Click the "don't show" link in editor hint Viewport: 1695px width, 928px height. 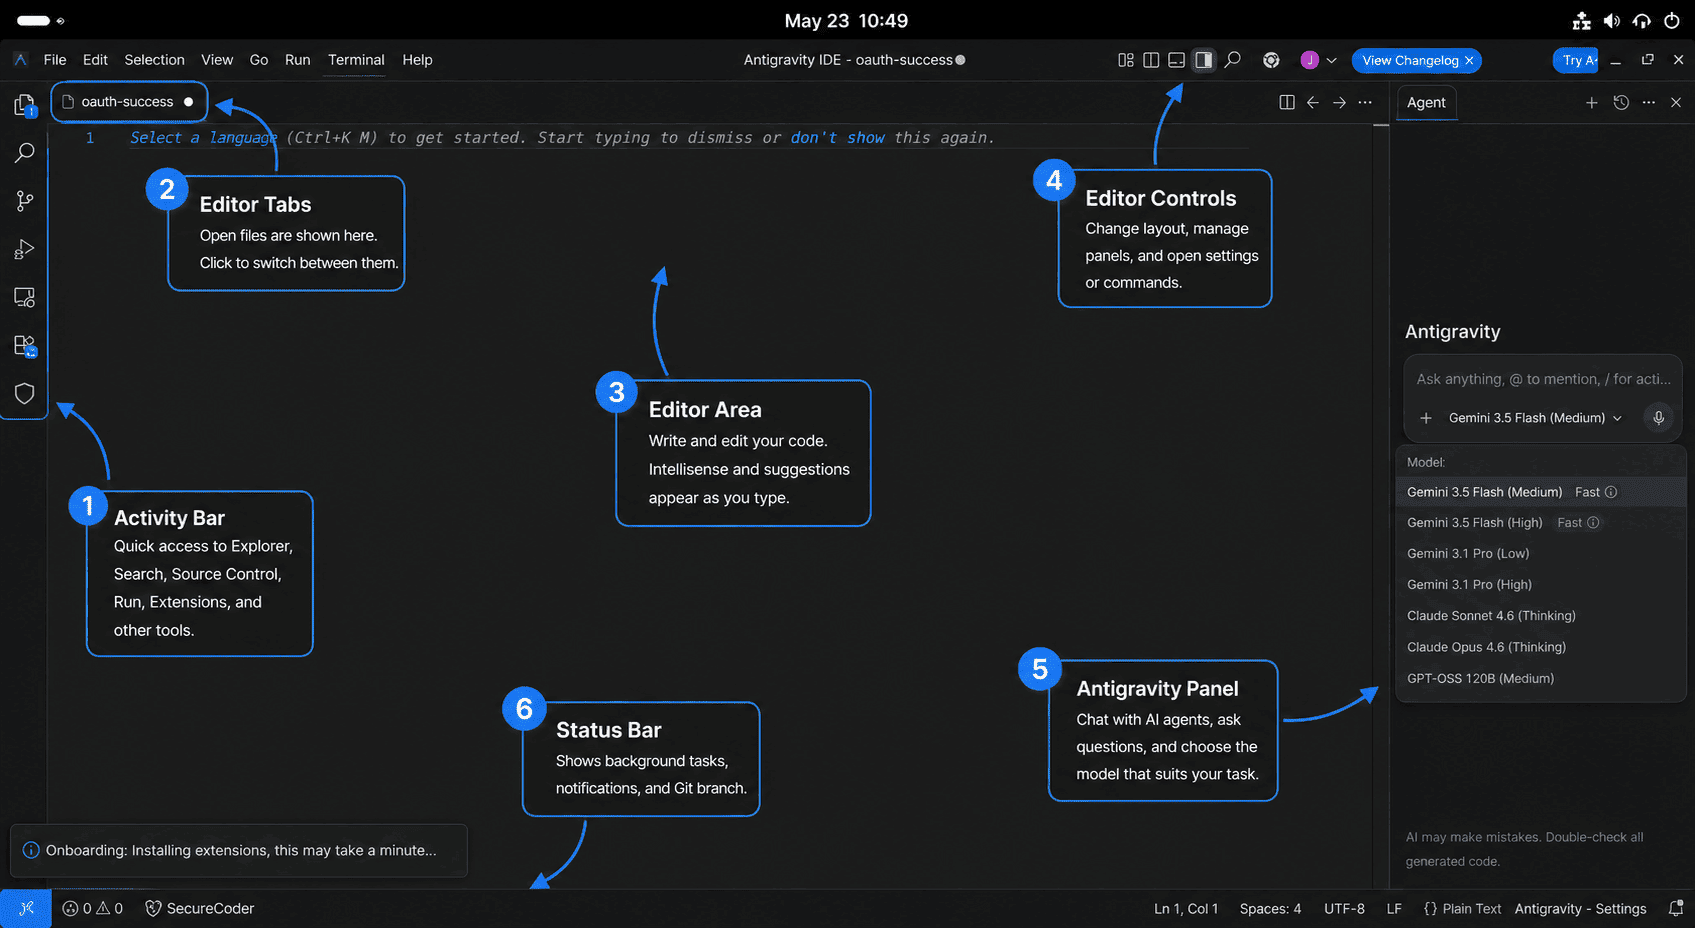point(837,138)
